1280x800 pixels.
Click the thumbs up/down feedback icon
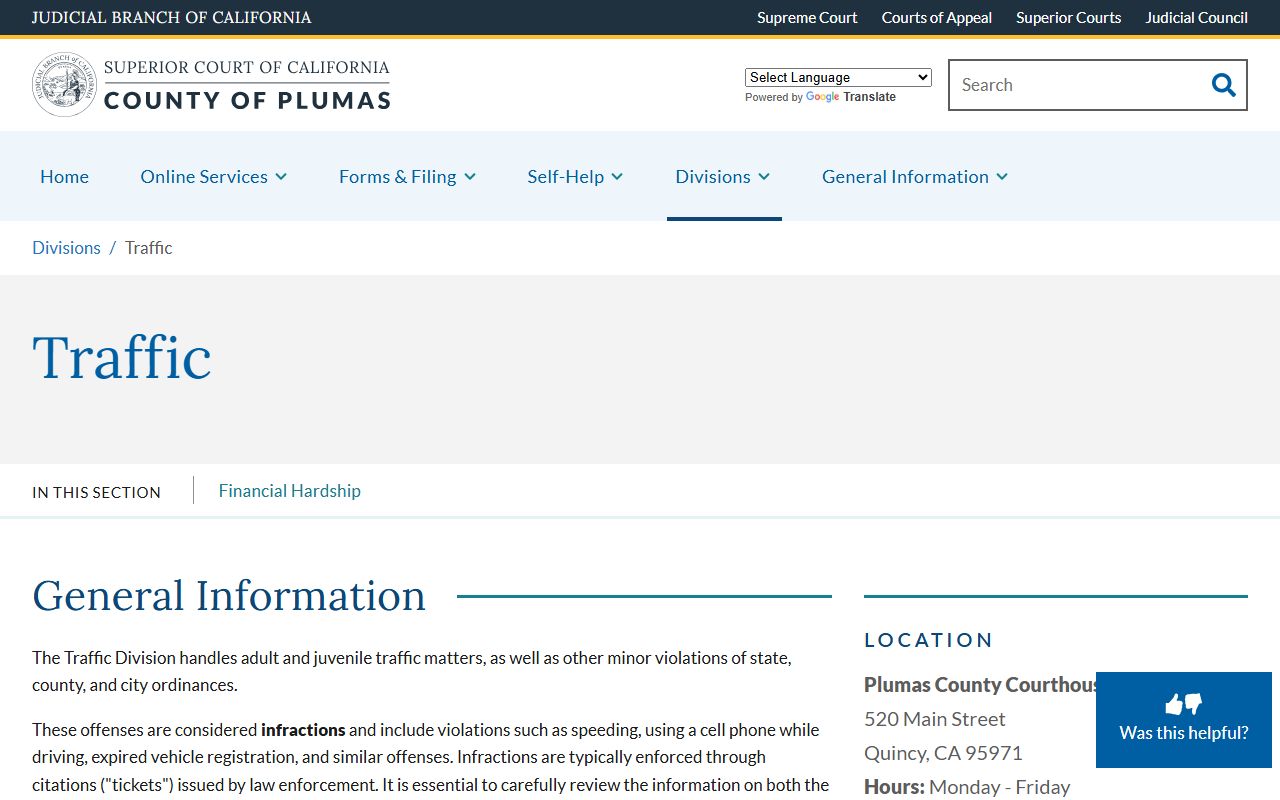pos(1184,704)
